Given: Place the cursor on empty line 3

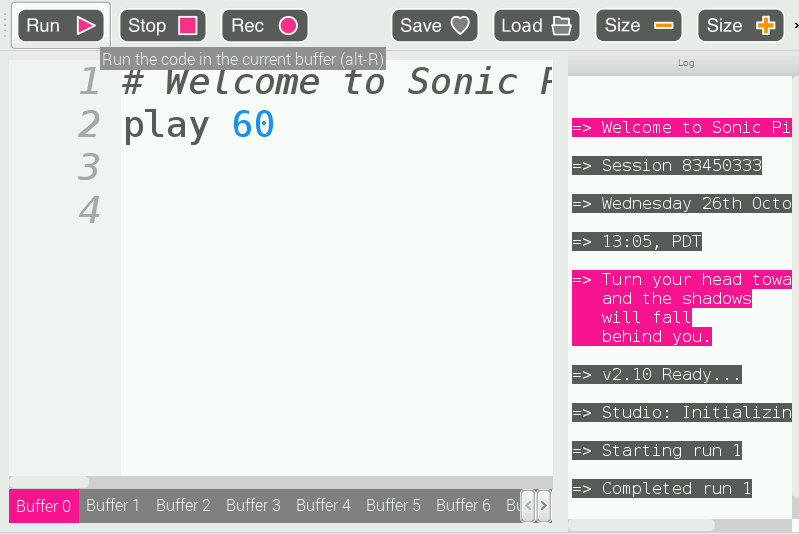Looking at the screenshot, I should (300, 167).
